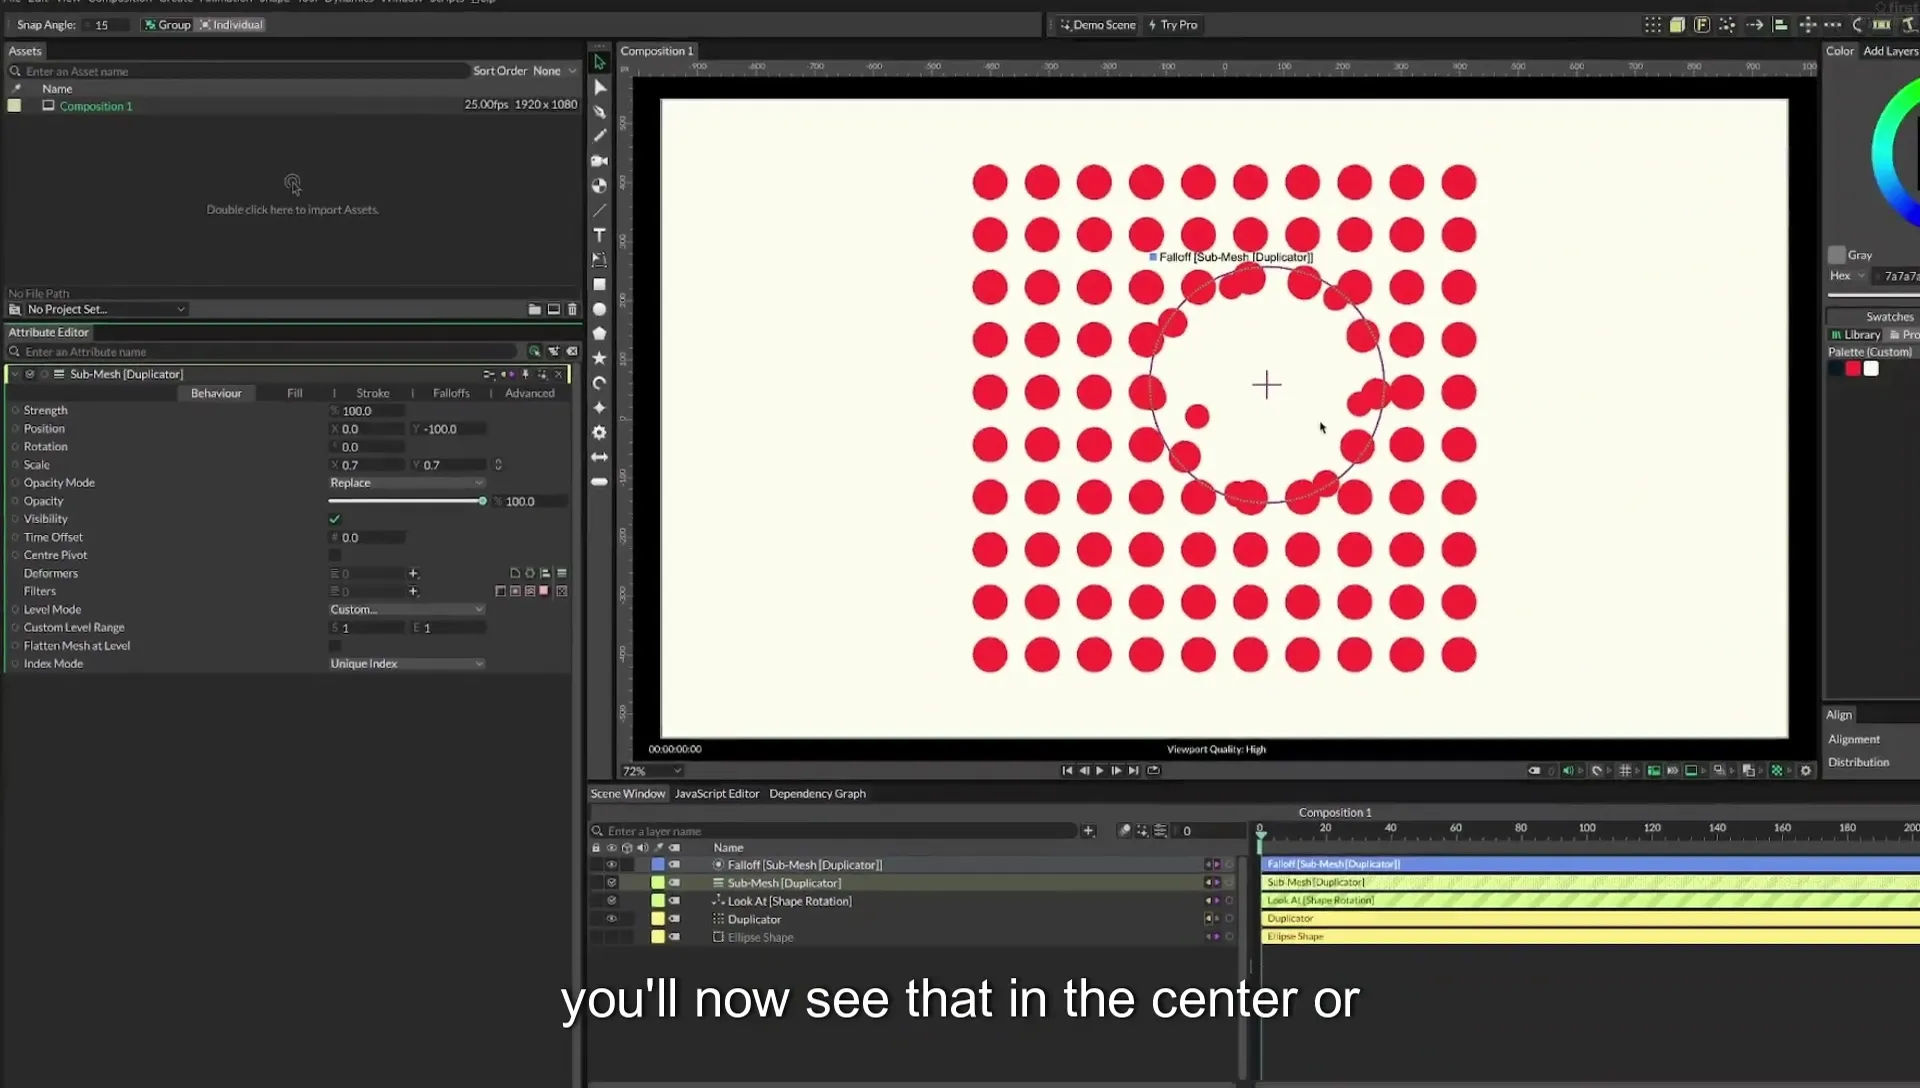Open the Dependency Graph tab
This screenshot has width=1920, height=1088.
pos(817,794)
